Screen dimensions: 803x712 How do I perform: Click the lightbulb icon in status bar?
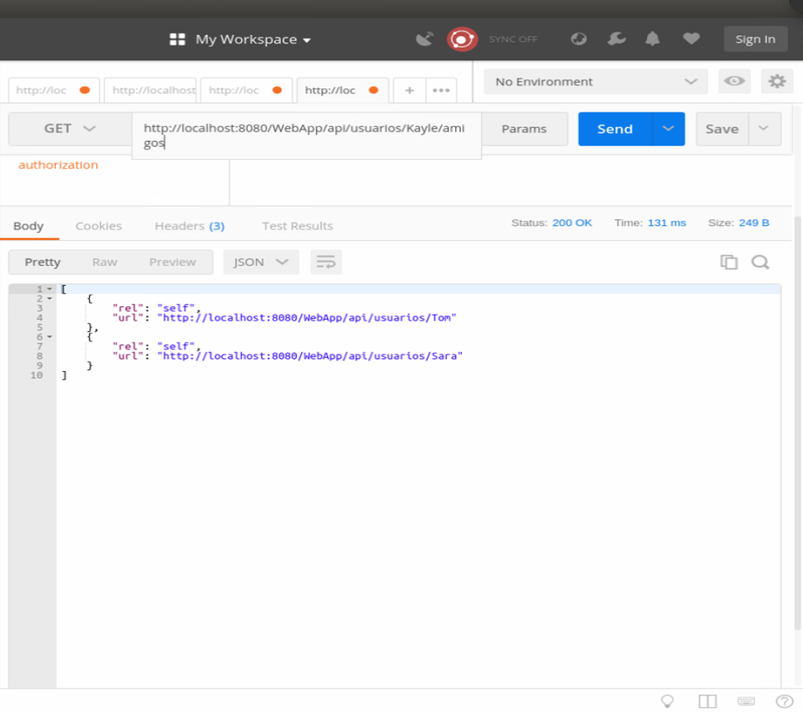(667, 701)
